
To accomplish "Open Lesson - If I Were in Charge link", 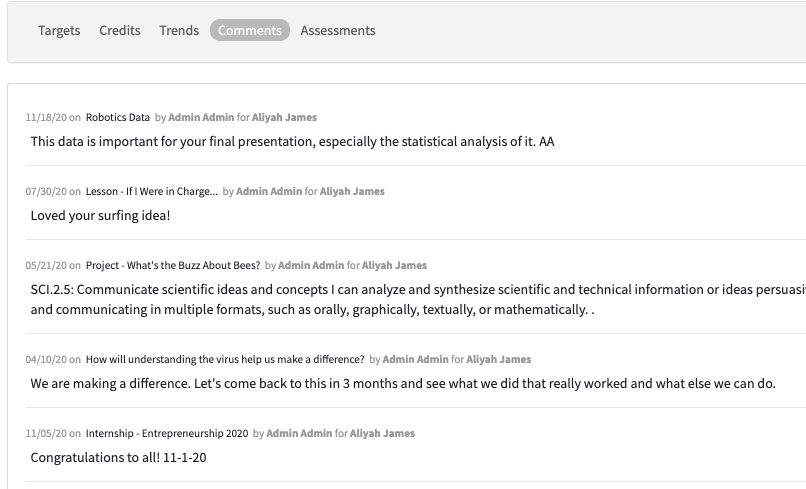I will [152, 191].
